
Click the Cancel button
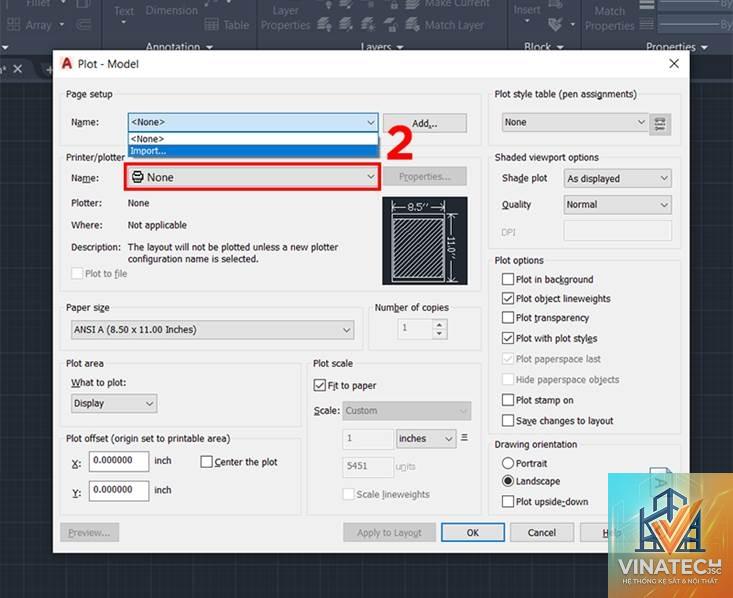pyautogui.click(x=542, y=533)
